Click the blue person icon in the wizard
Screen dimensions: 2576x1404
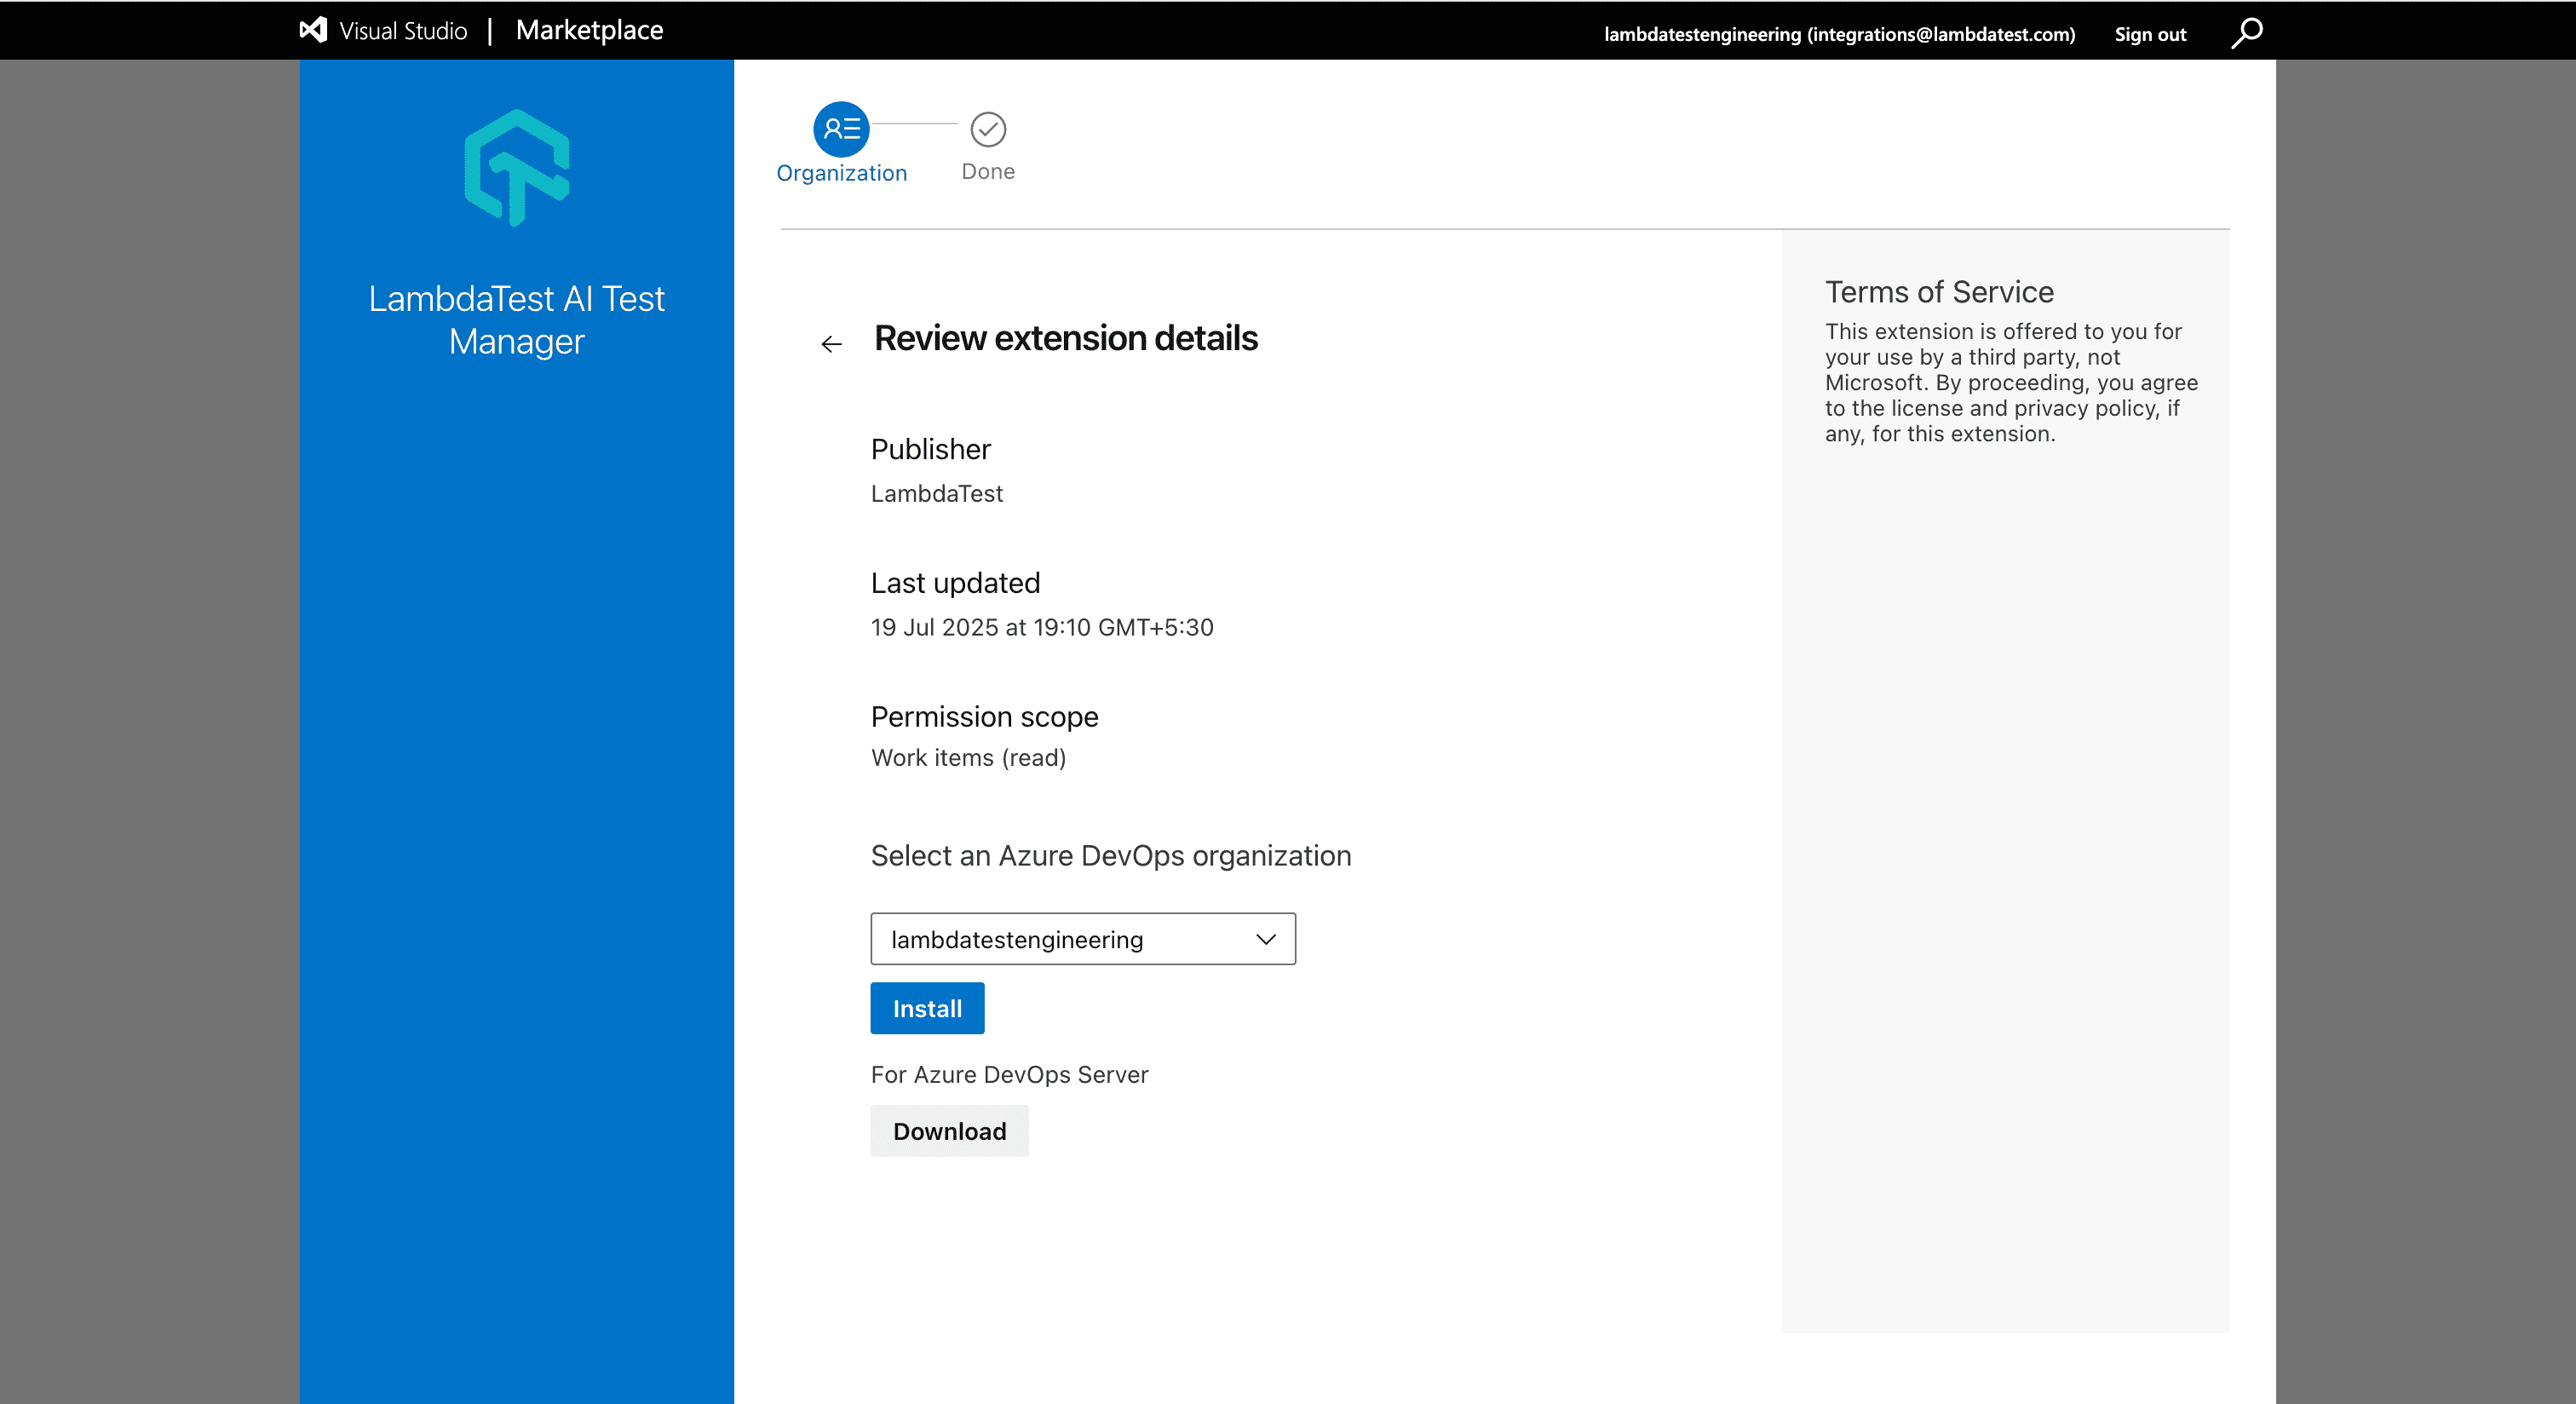[841, 129]
